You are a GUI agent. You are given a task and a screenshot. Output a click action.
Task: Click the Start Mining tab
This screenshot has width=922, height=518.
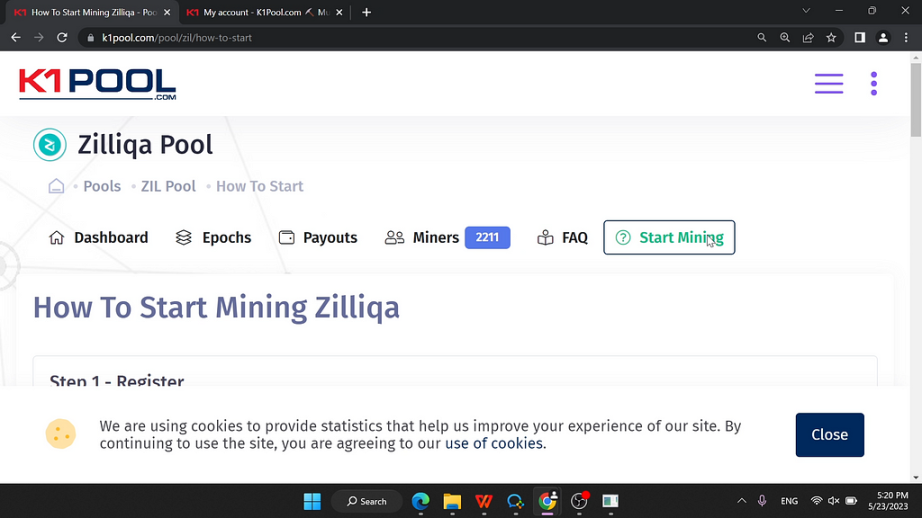coord(669,238)
